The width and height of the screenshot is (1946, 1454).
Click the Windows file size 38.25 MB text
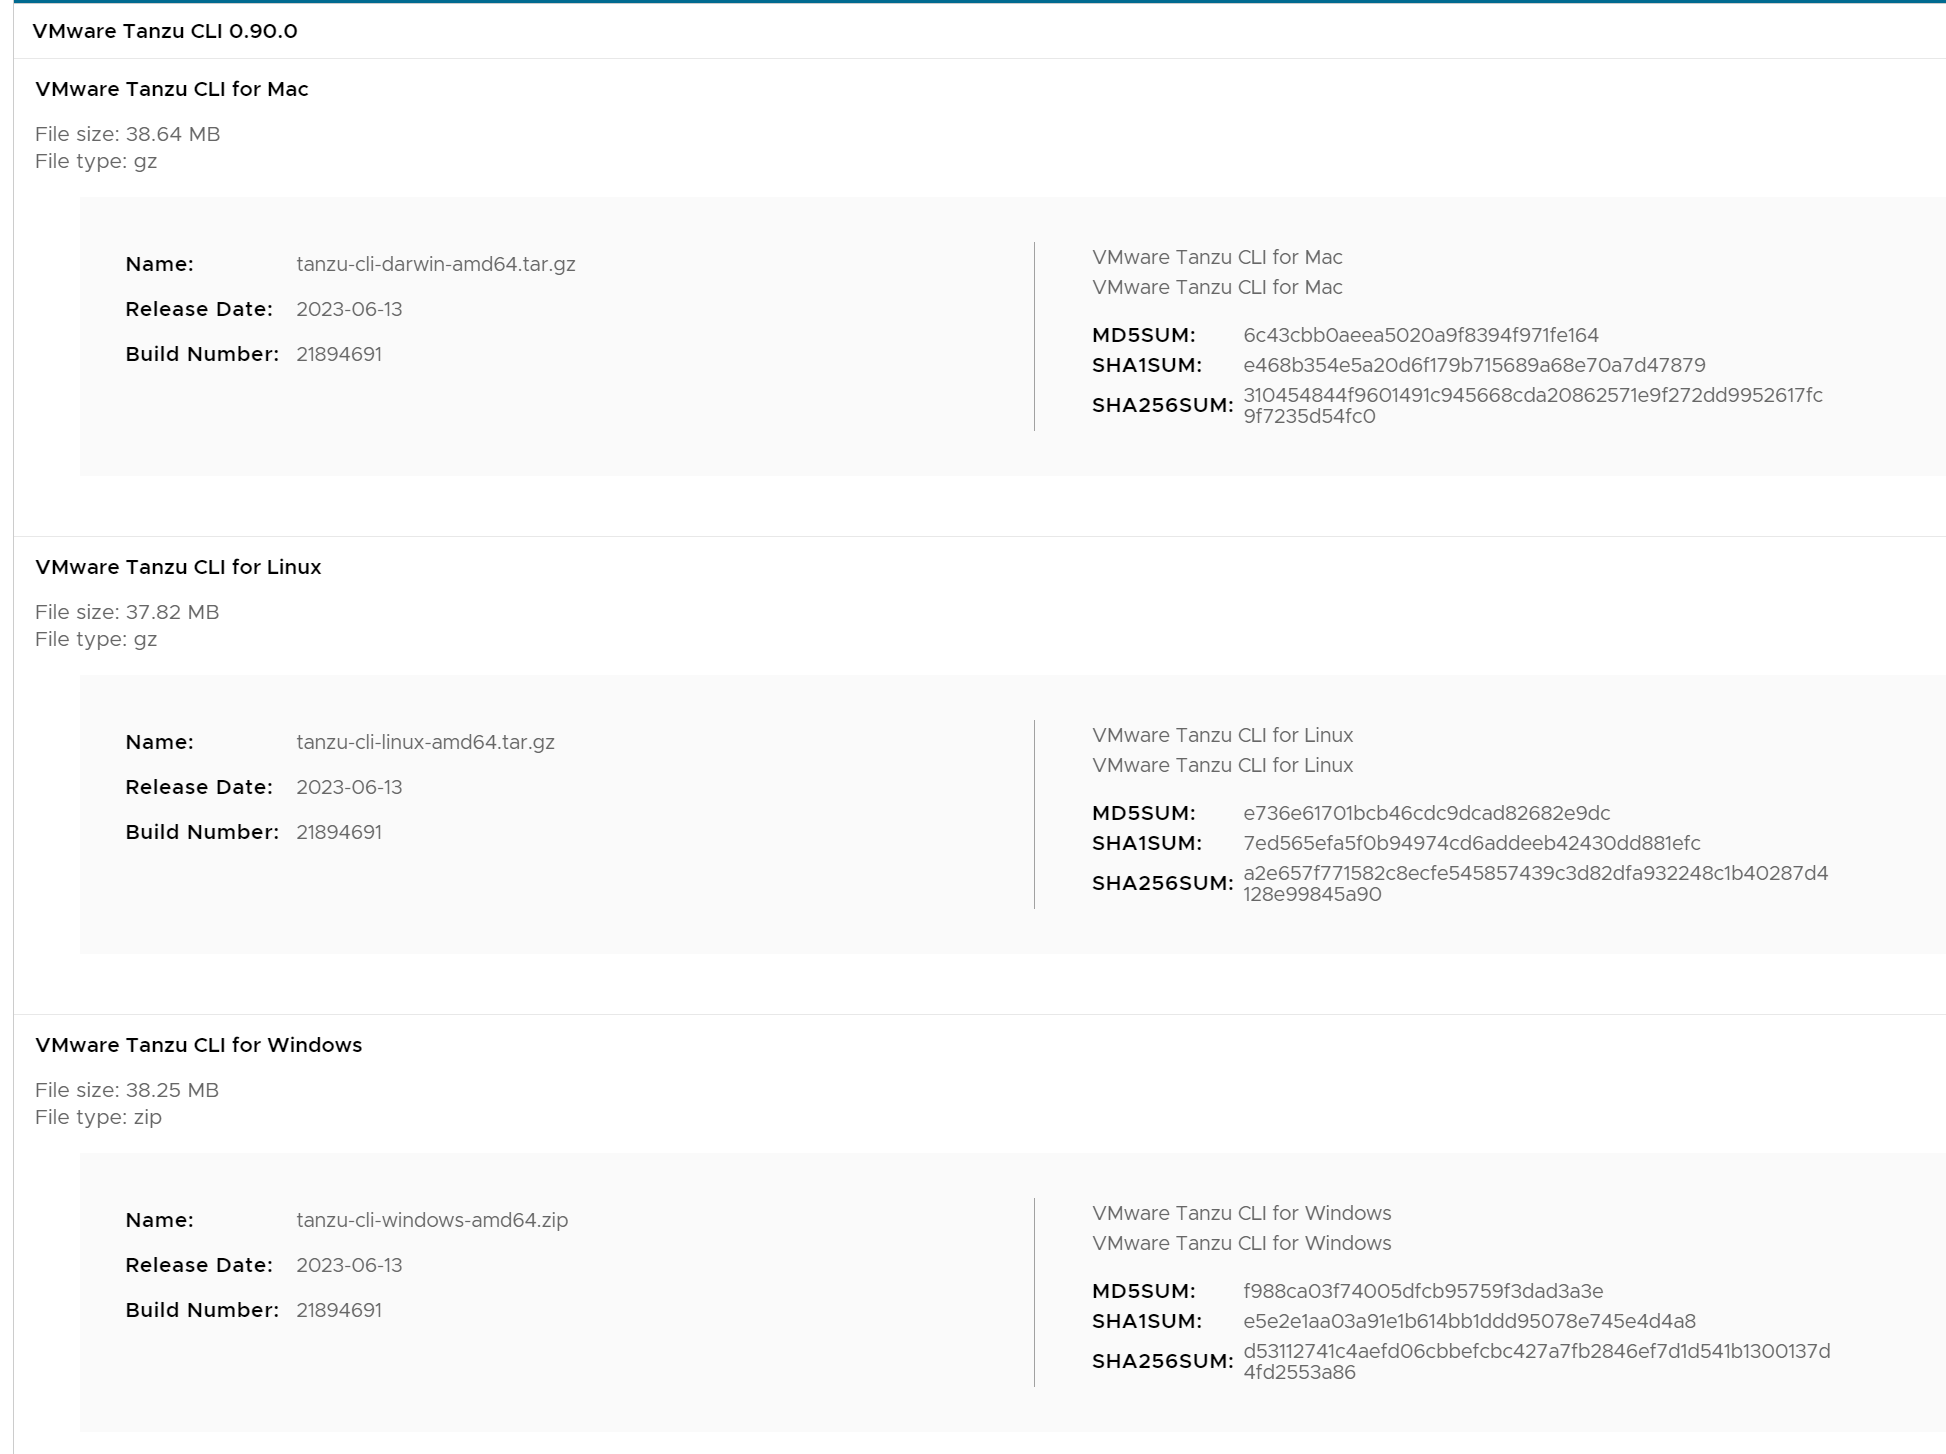pos(127,1090)
